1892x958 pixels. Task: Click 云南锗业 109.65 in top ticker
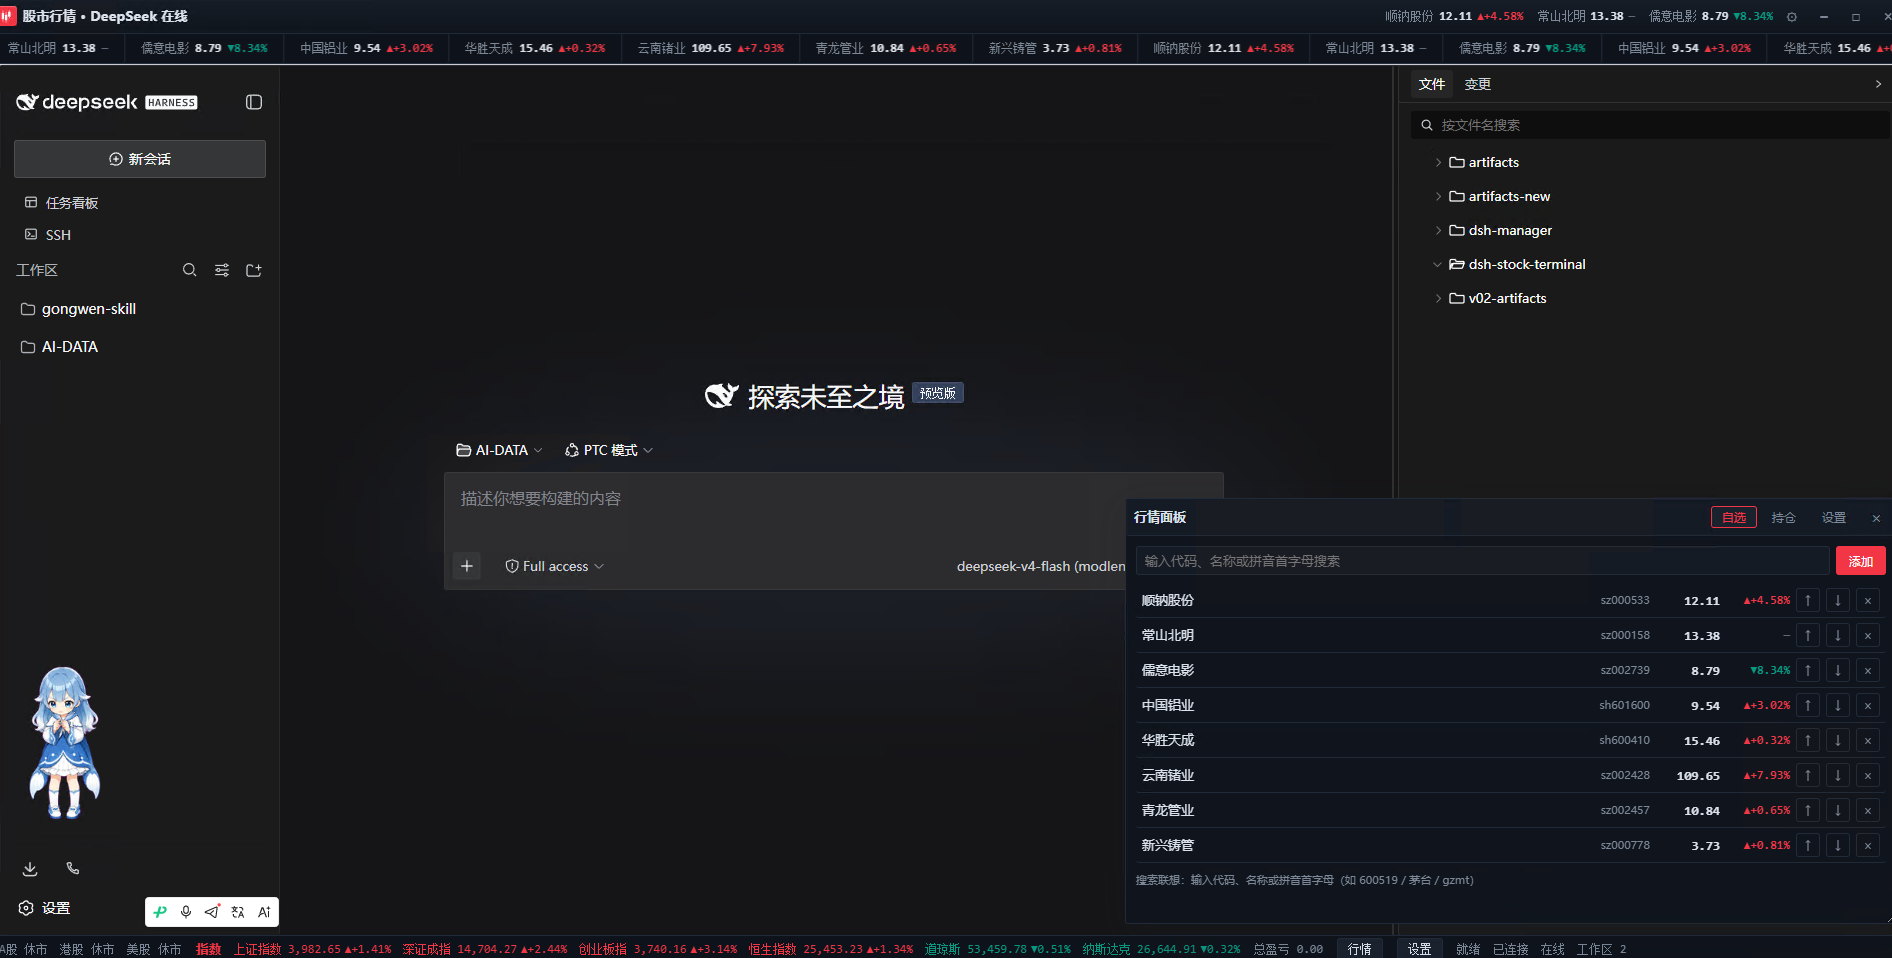711,48
